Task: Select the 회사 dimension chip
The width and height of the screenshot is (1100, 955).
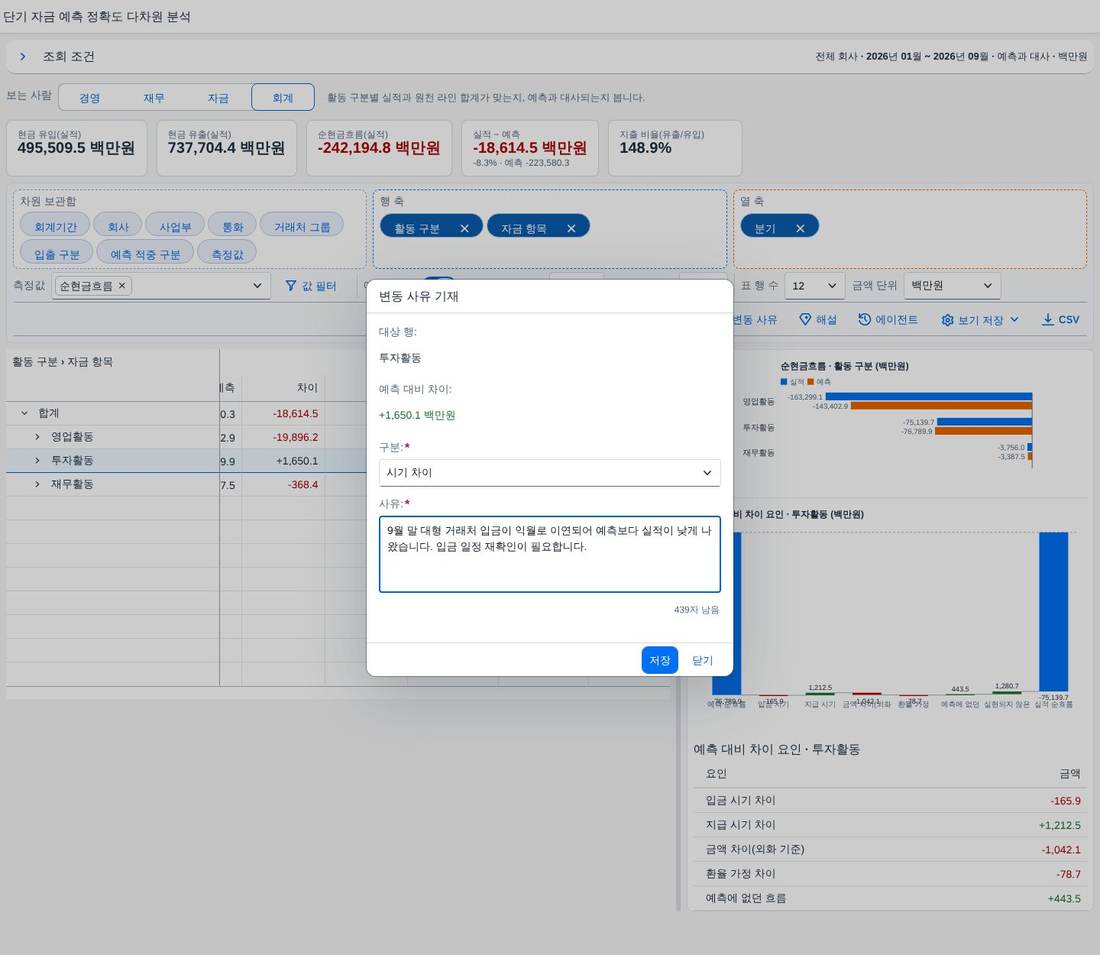Action: click(118, 227)
